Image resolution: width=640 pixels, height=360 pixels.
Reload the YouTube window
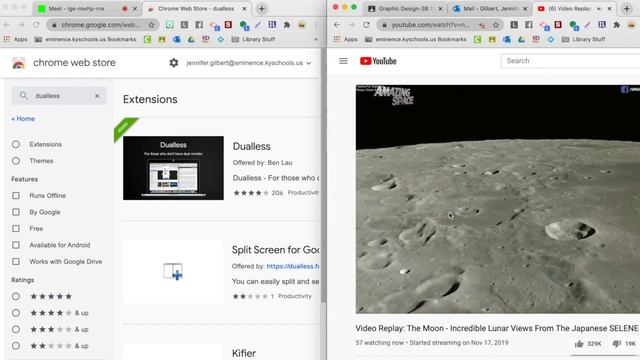click(x=366, y=25)
